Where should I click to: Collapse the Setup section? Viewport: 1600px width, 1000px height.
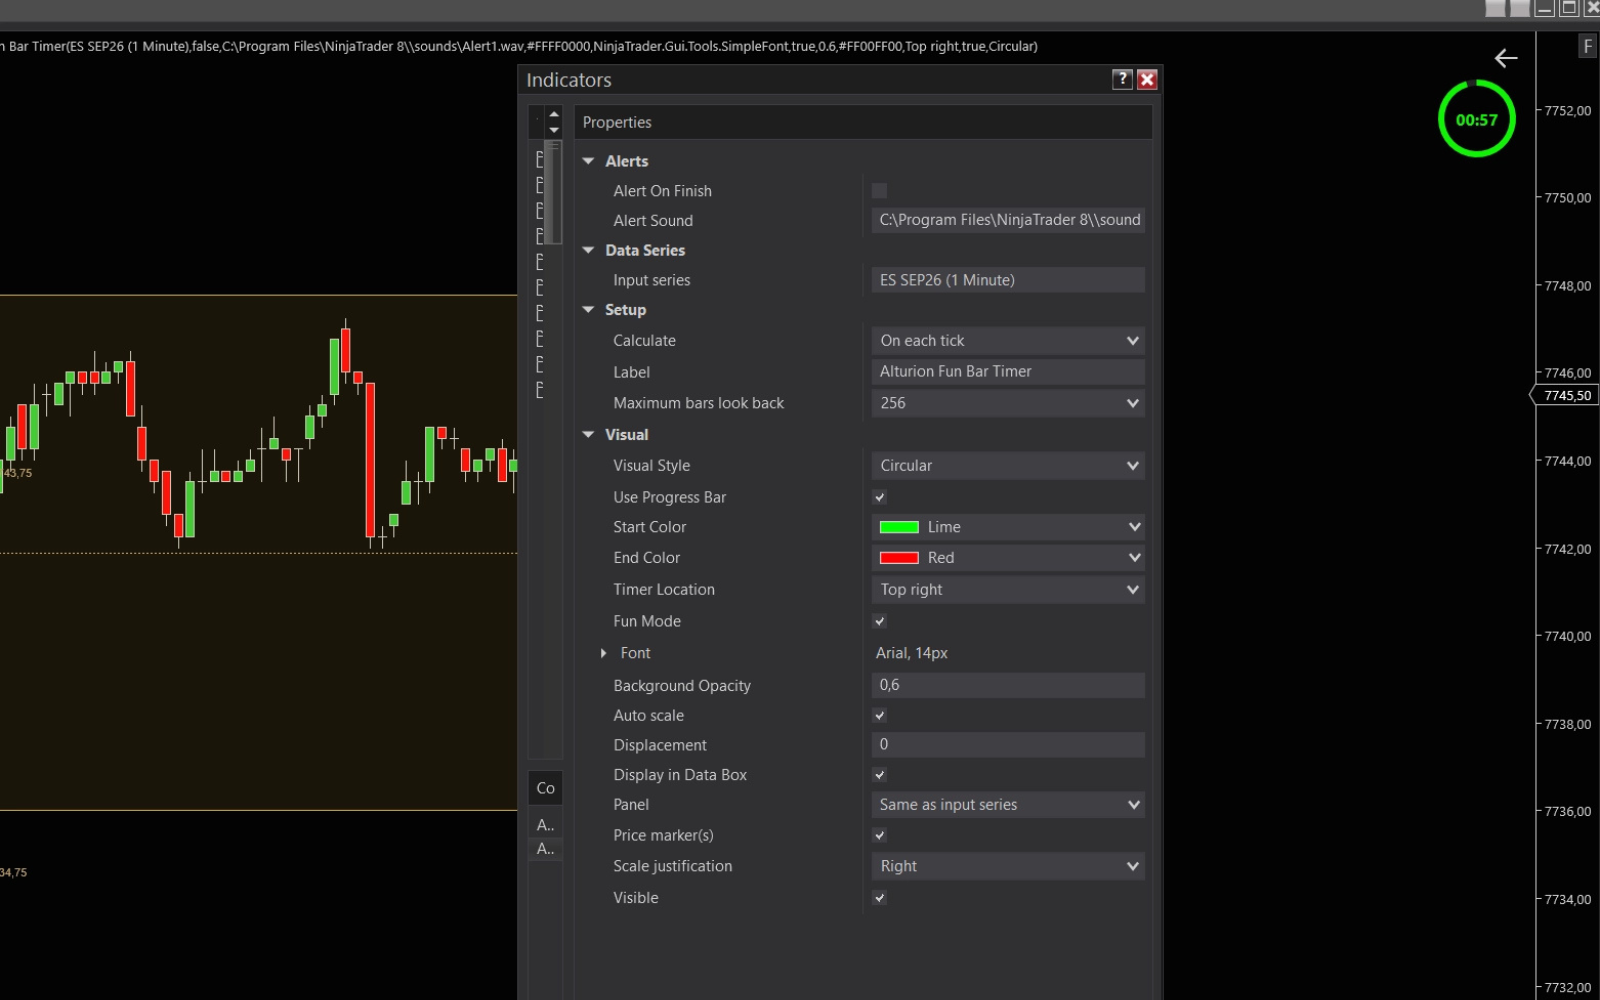[589, 310]
